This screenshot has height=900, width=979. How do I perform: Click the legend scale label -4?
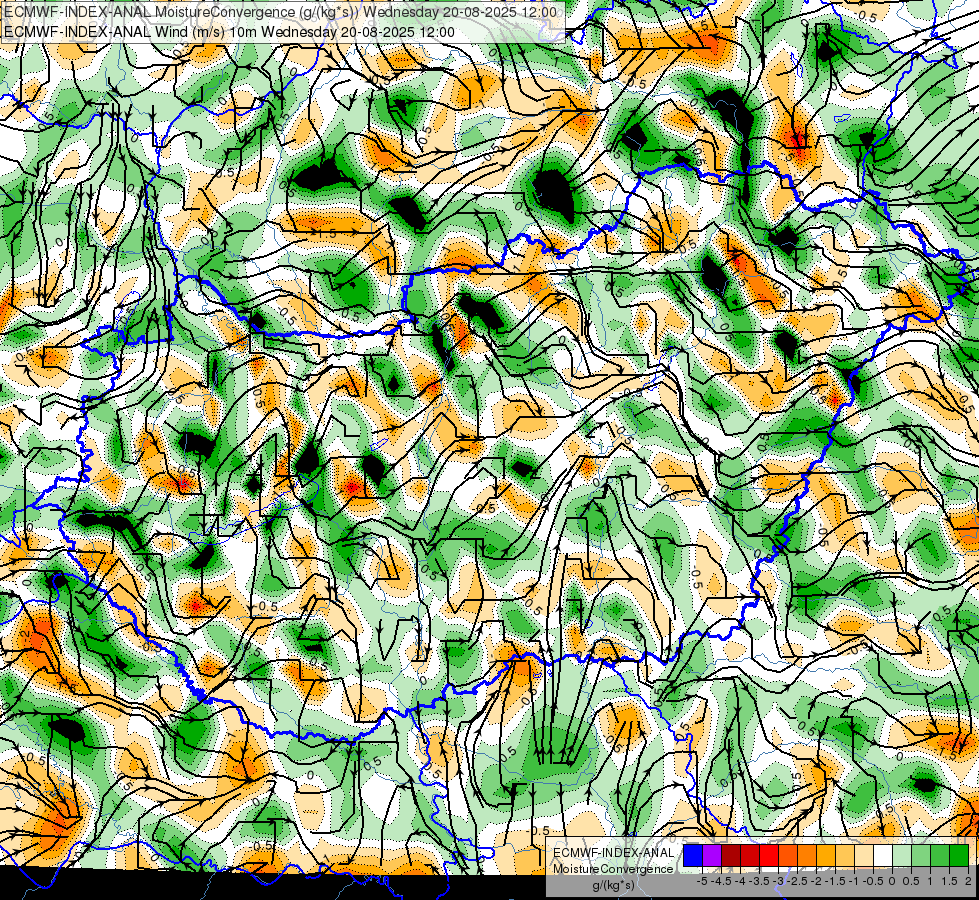(x=741, y=881)
